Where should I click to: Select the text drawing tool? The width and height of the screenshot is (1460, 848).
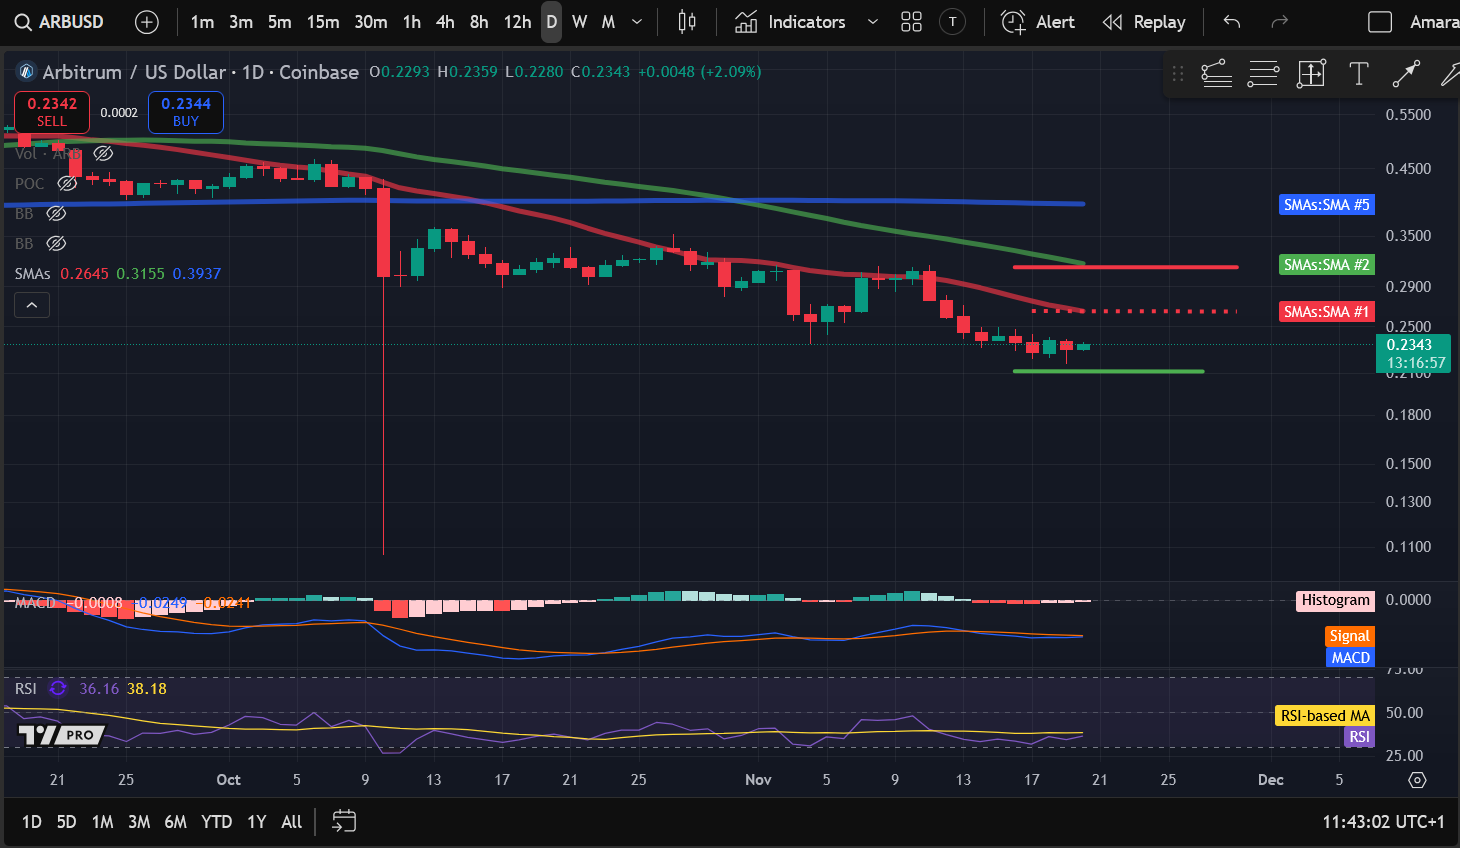coord(1358,73)
